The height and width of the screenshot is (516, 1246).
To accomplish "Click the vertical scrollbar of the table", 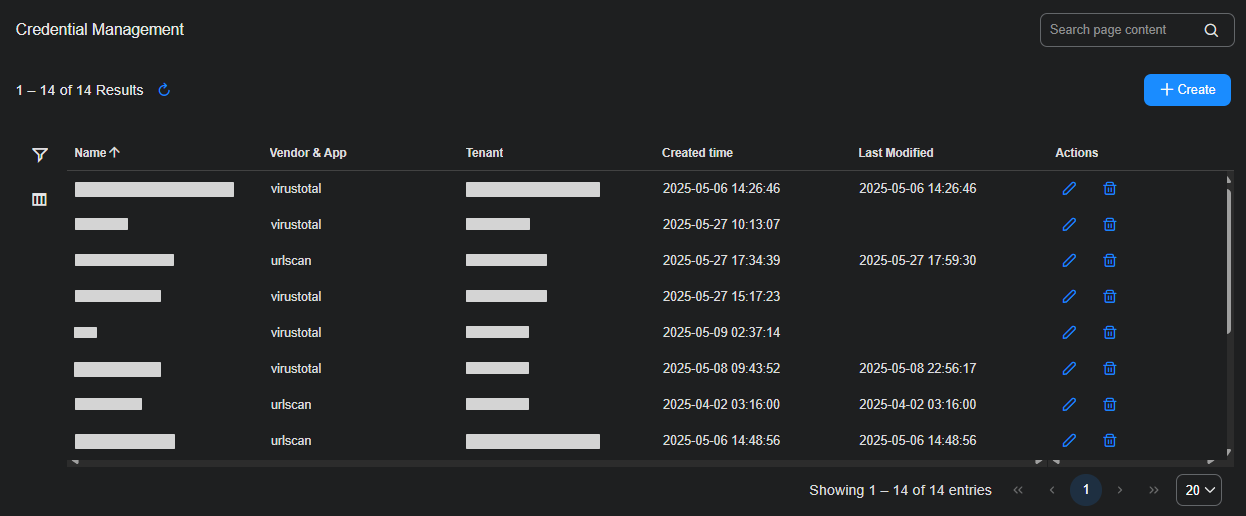I will [x=1229, y=260].
